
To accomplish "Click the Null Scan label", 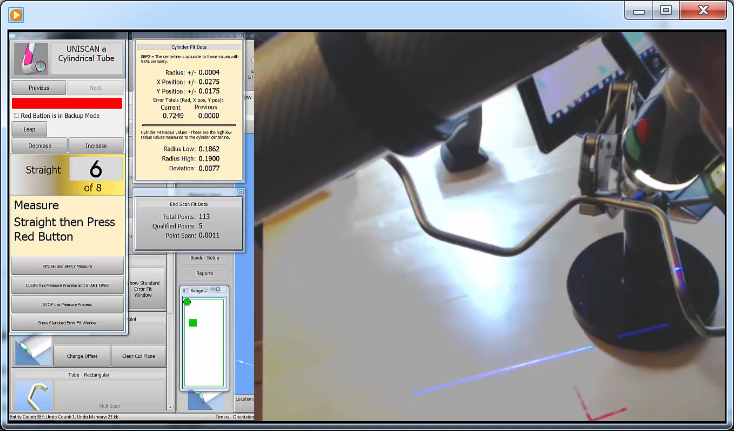I will point(110,406).
